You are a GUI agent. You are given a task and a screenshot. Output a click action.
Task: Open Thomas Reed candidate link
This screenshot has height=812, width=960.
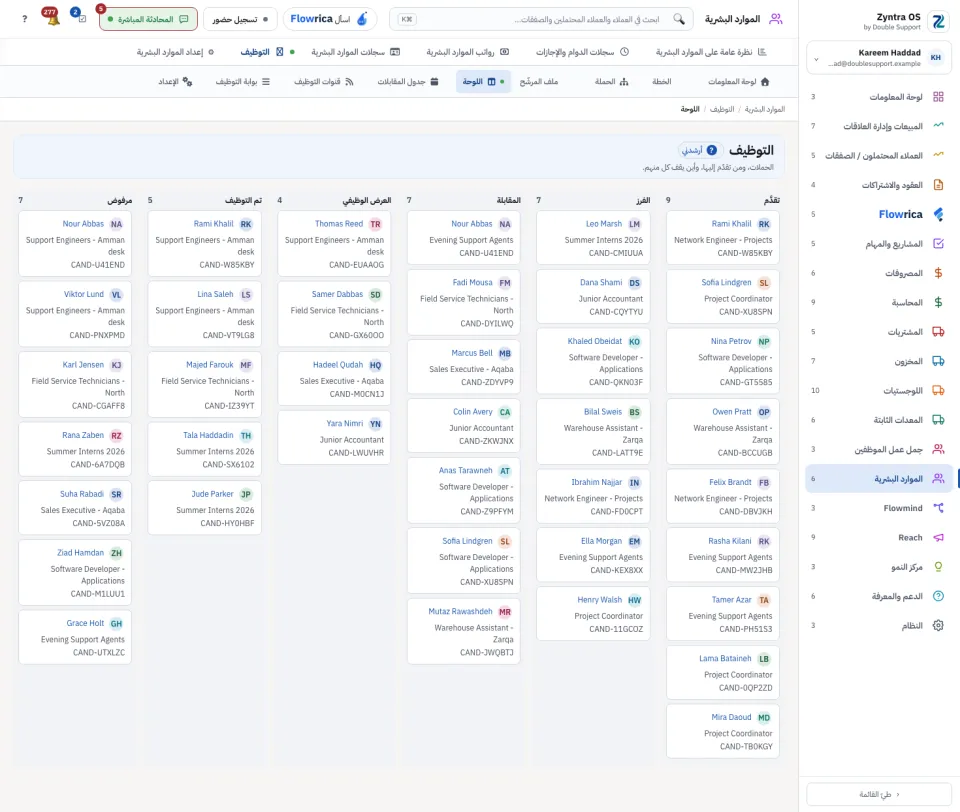click(339, 224)
